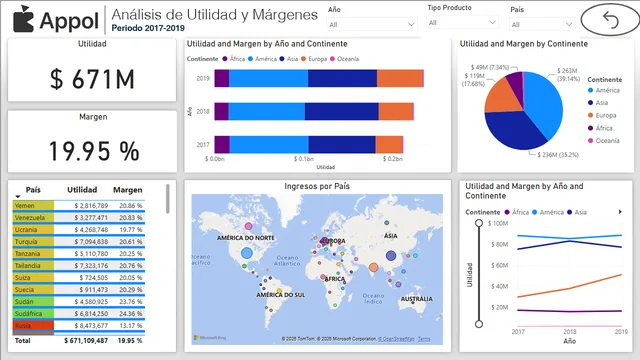This screenshot has width=640, height=360.
Task: Click the Microsoft Bing map logo
Action: tap(210, 338)
